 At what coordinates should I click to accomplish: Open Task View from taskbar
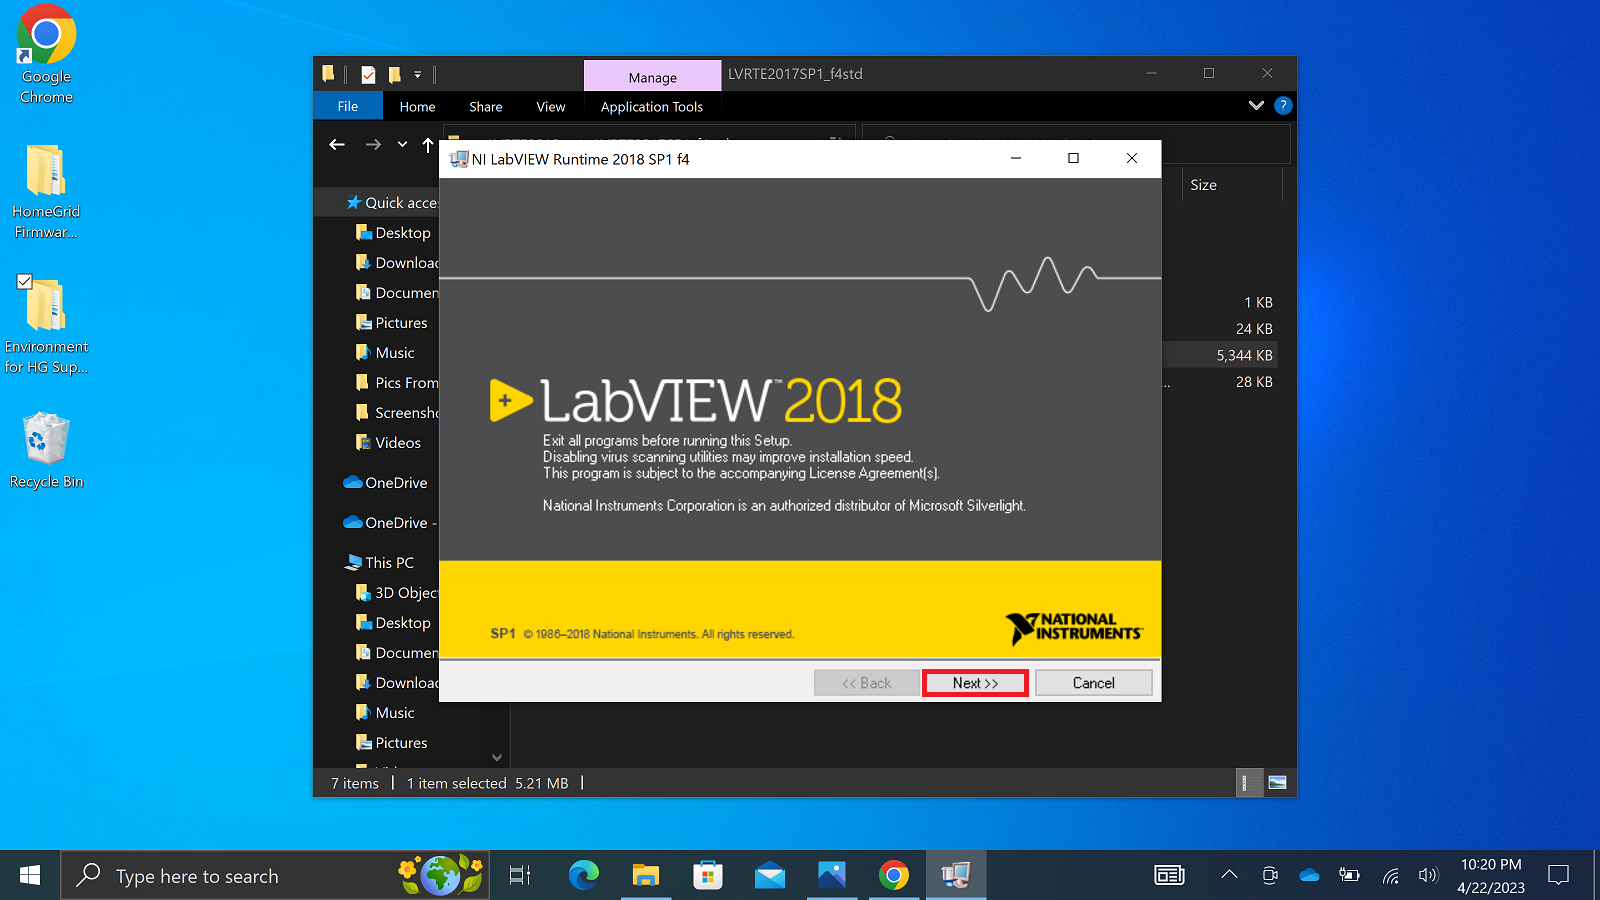click(520, 876)
